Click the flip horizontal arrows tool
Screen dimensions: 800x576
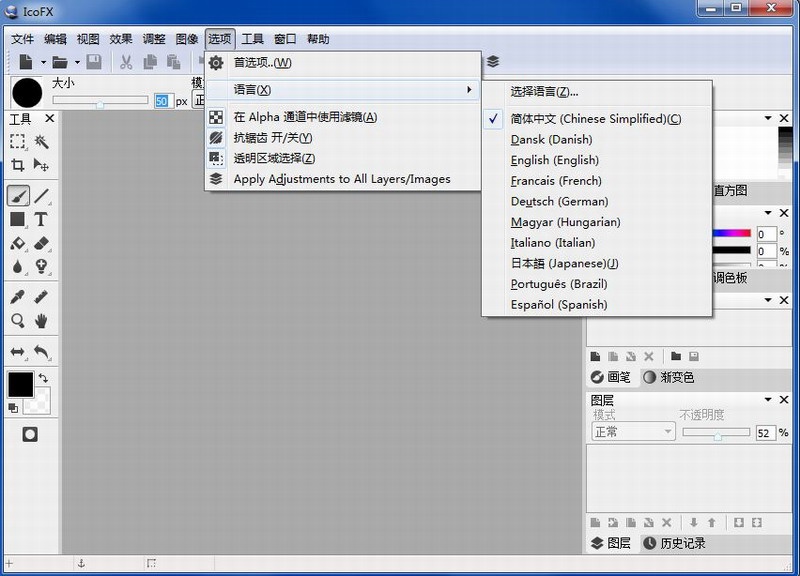(17, 352)
